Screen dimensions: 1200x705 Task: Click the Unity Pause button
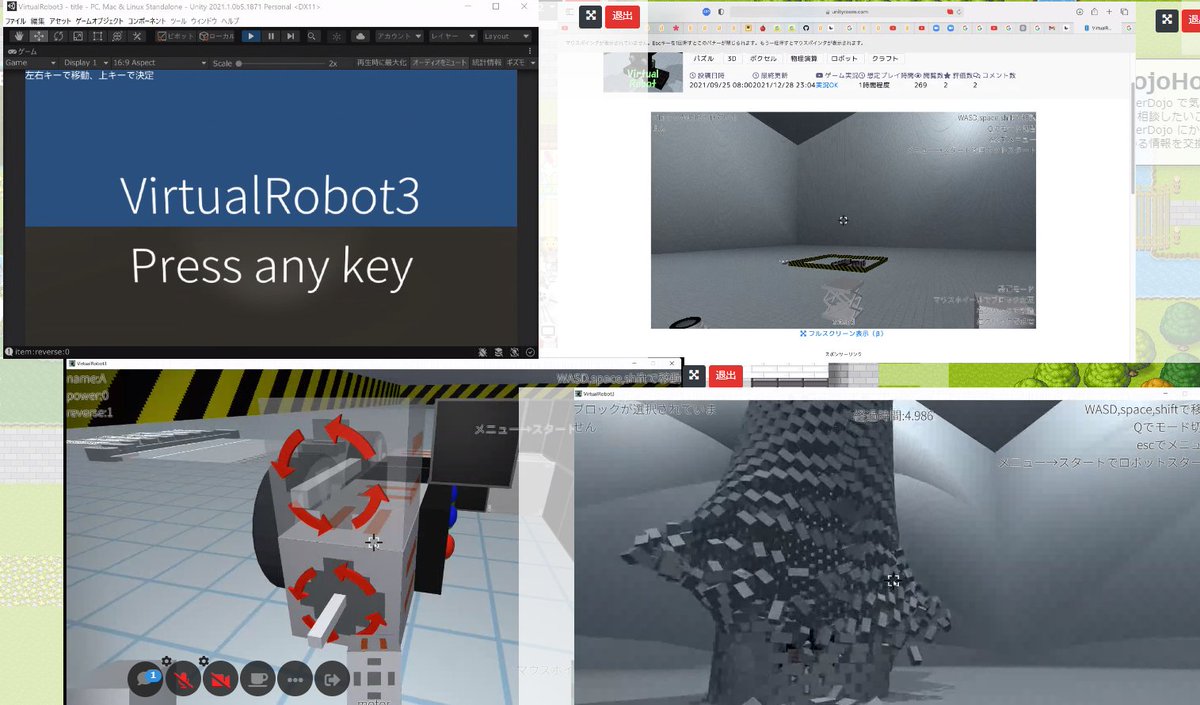(271, 36)
